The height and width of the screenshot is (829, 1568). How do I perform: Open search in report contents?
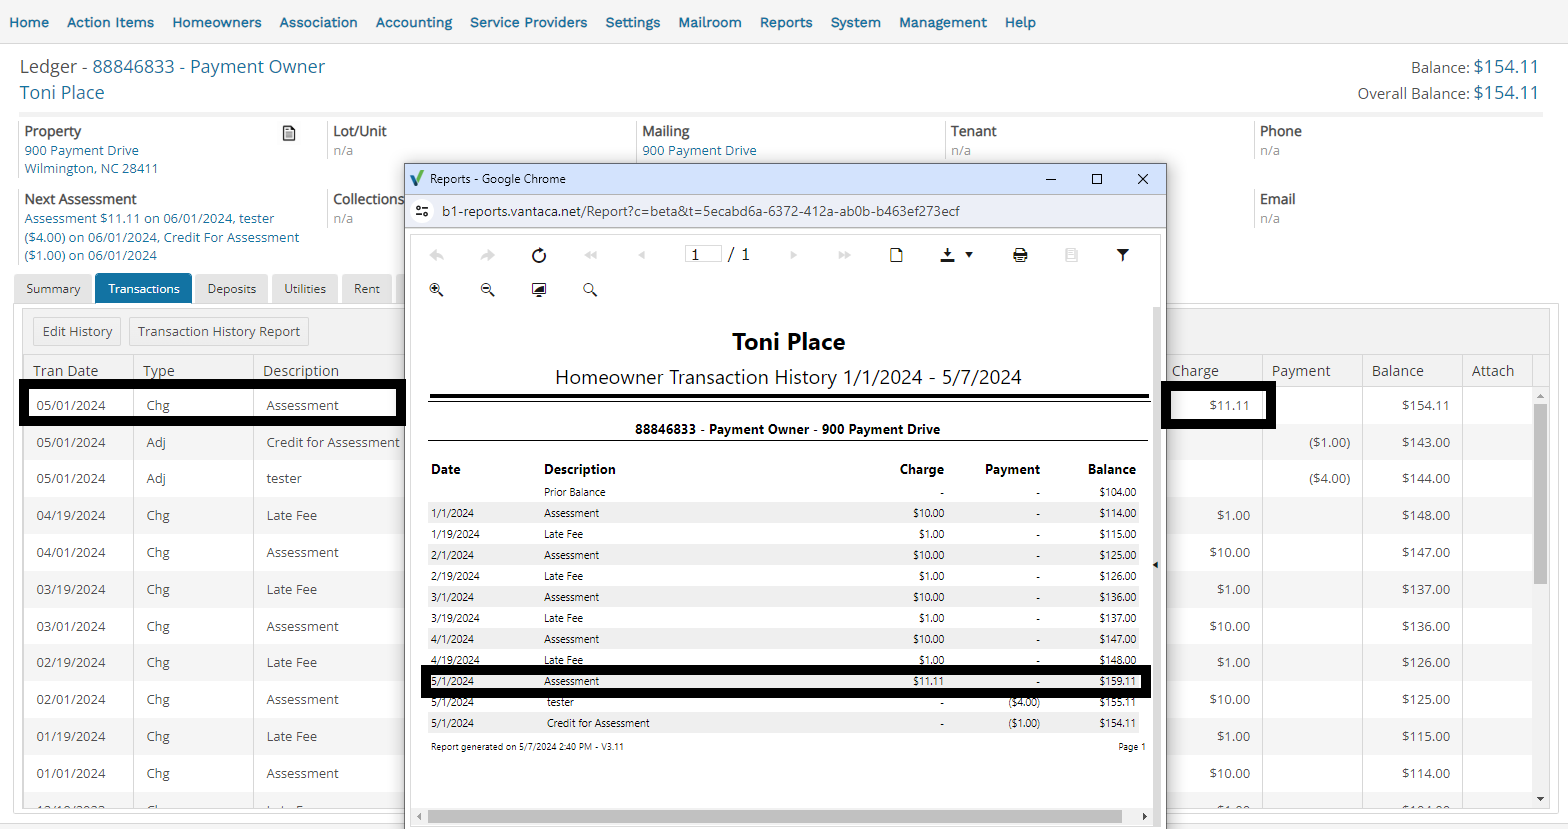[590, 289]
